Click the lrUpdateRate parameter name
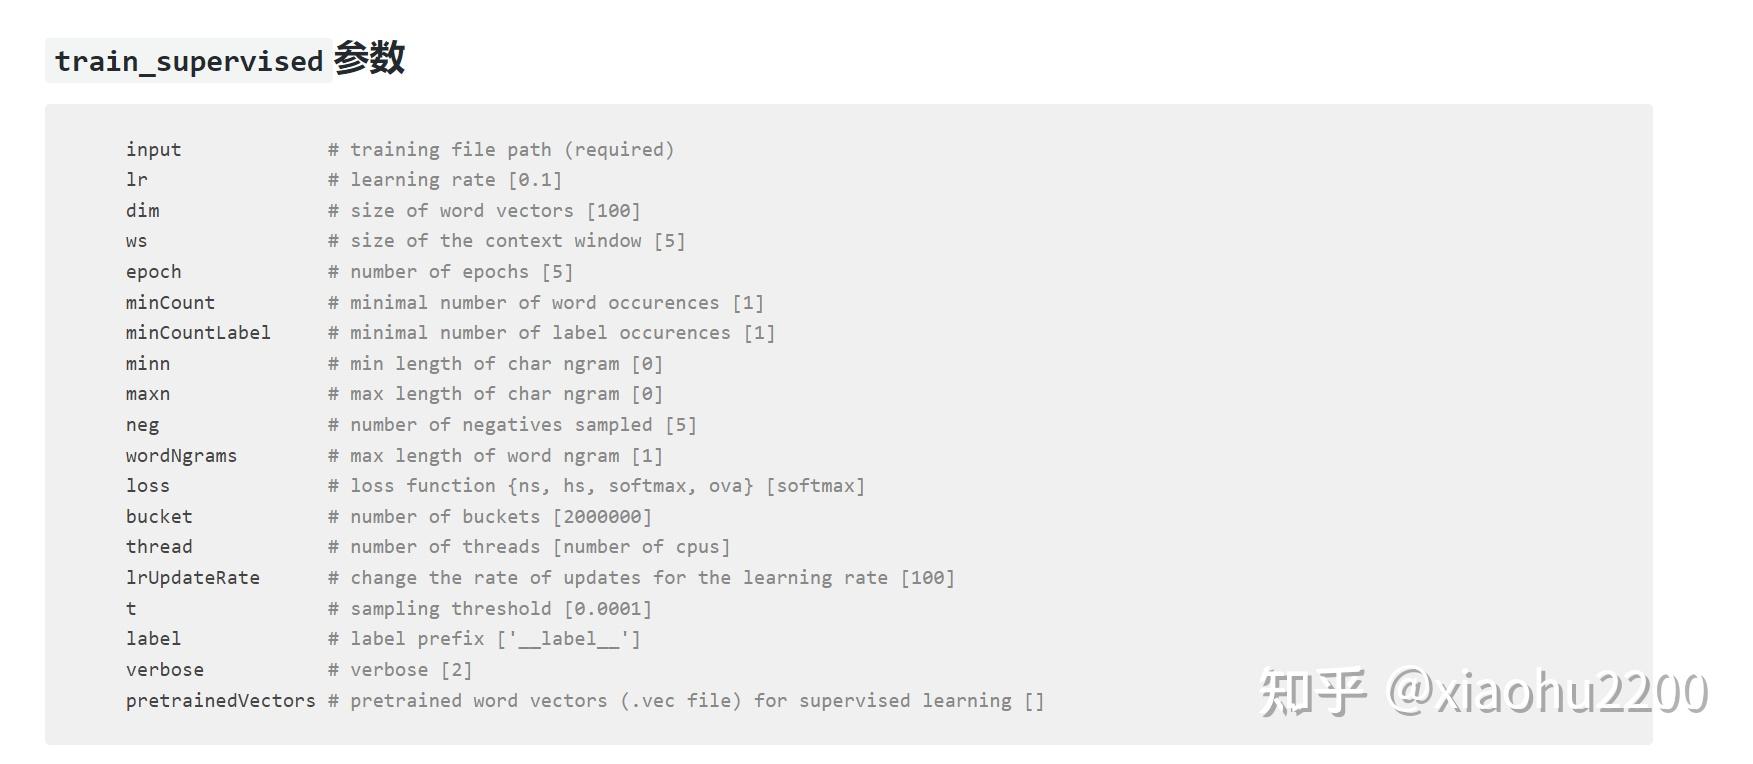The image size is (1753, 764). (x=192, y=578)
